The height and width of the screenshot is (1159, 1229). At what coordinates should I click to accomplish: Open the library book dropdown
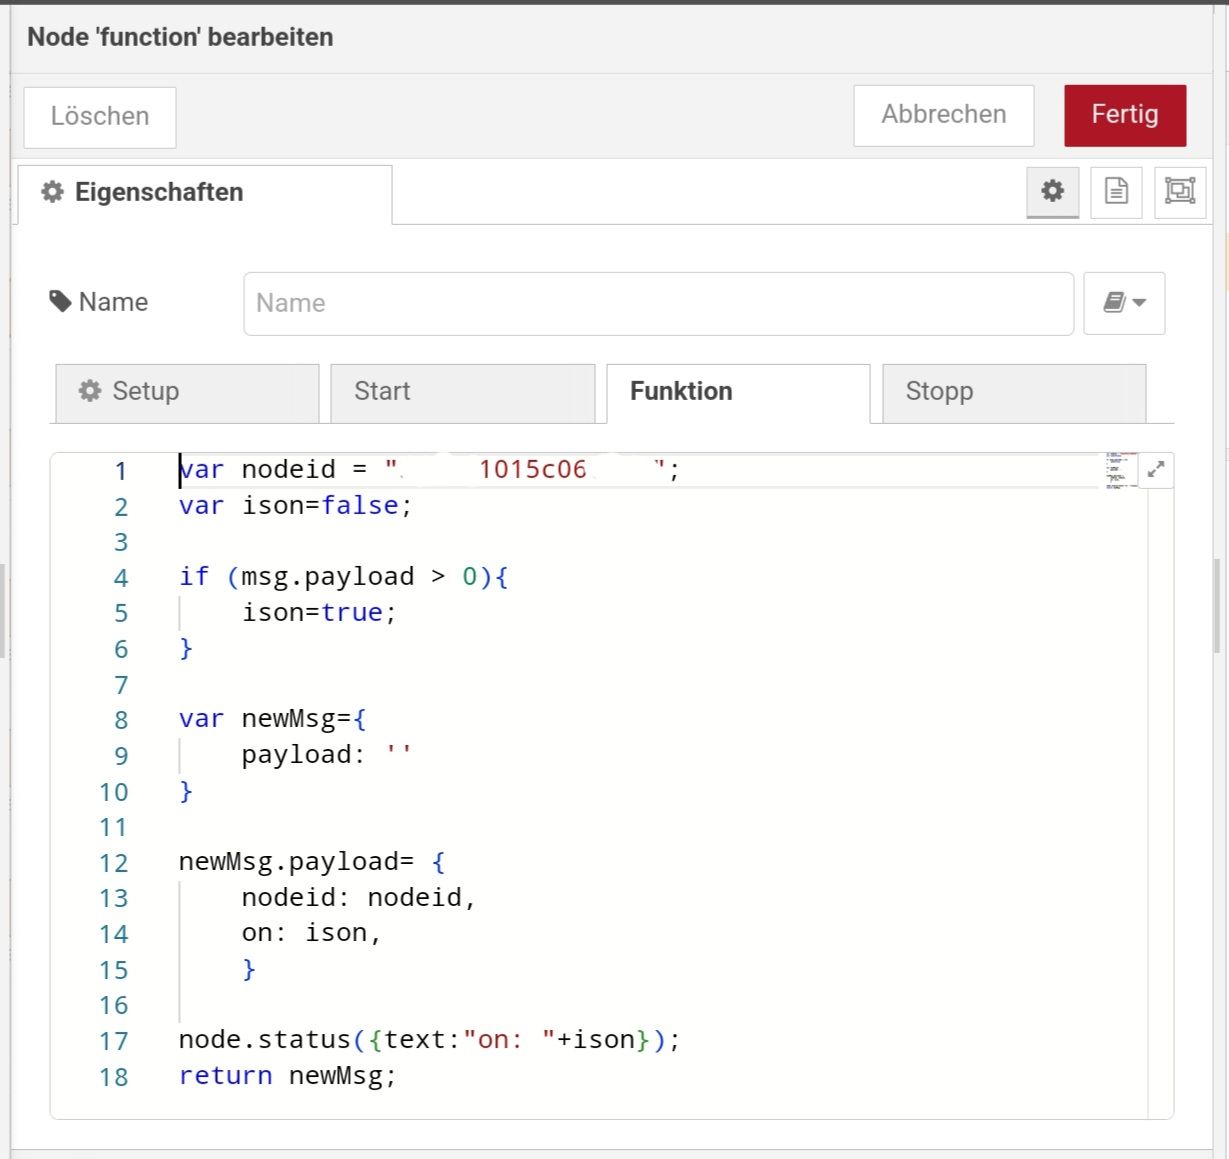(x=1124, y=303)
